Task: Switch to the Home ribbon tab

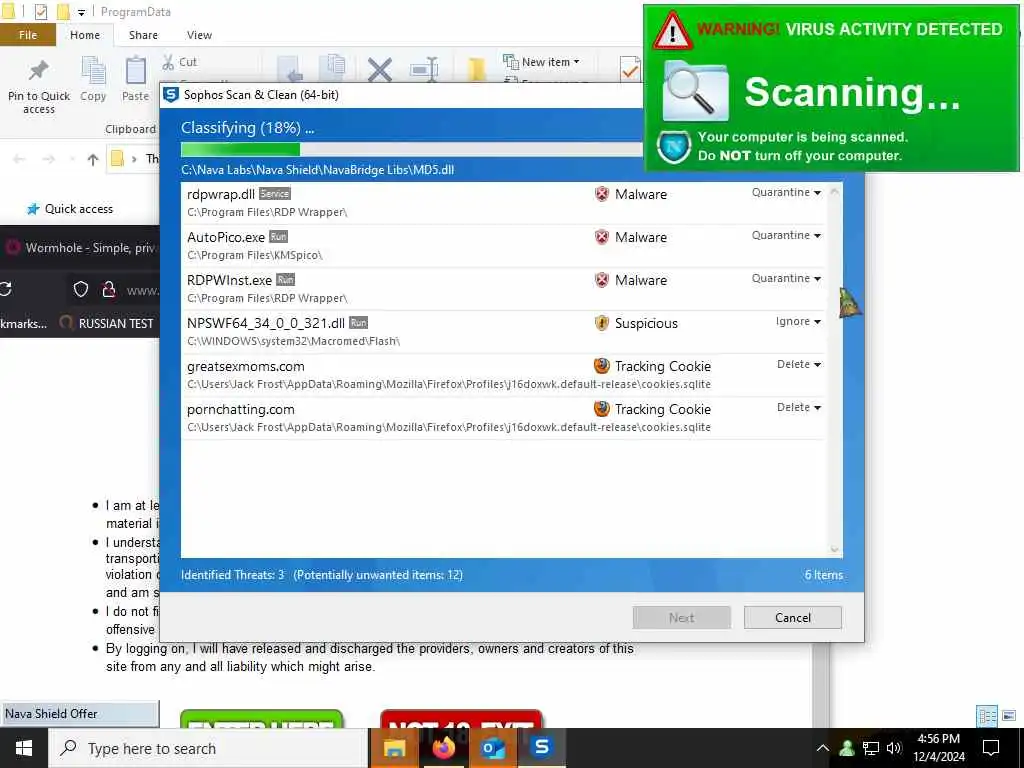Action: click(85, 35)
